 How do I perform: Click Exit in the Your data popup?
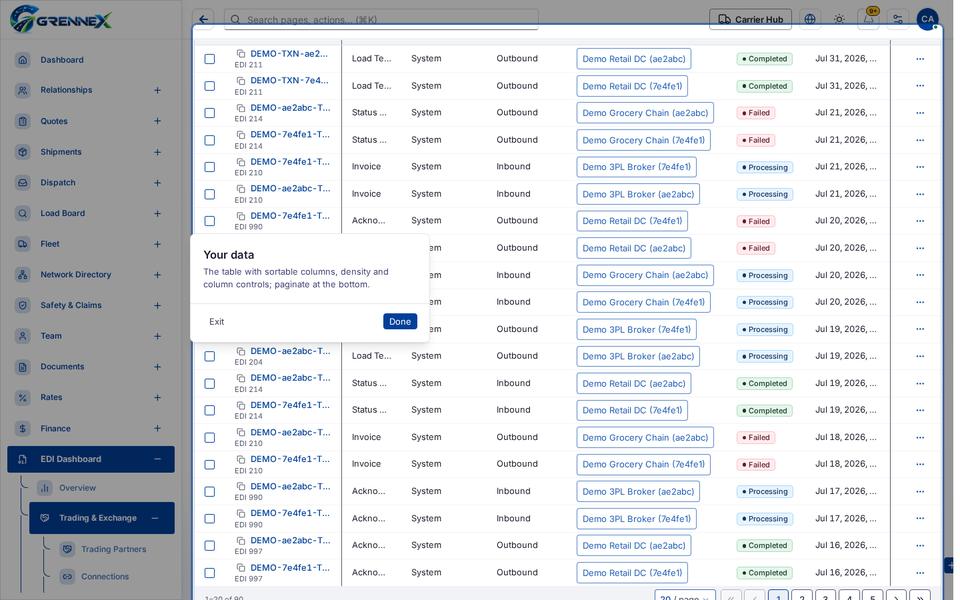coord(216,321)
